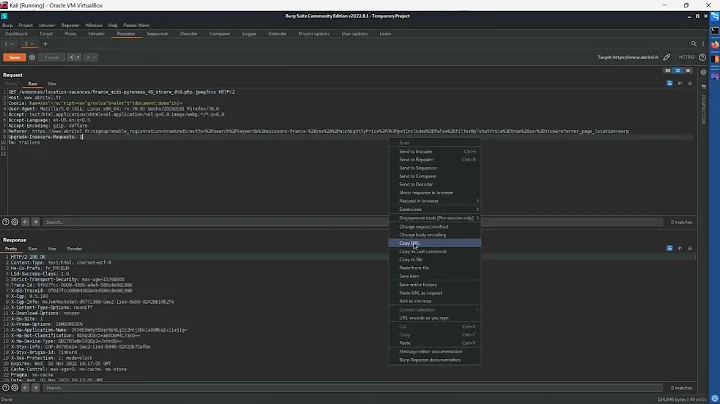Open Repeater send settings gear icon

coord(32,57)
